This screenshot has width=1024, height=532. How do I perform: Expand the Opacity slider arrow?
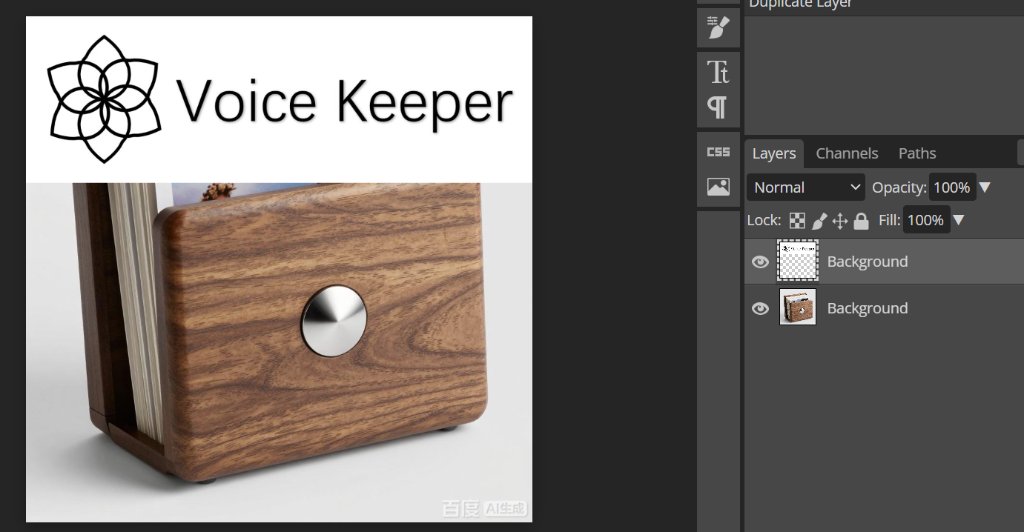(985, 187)
